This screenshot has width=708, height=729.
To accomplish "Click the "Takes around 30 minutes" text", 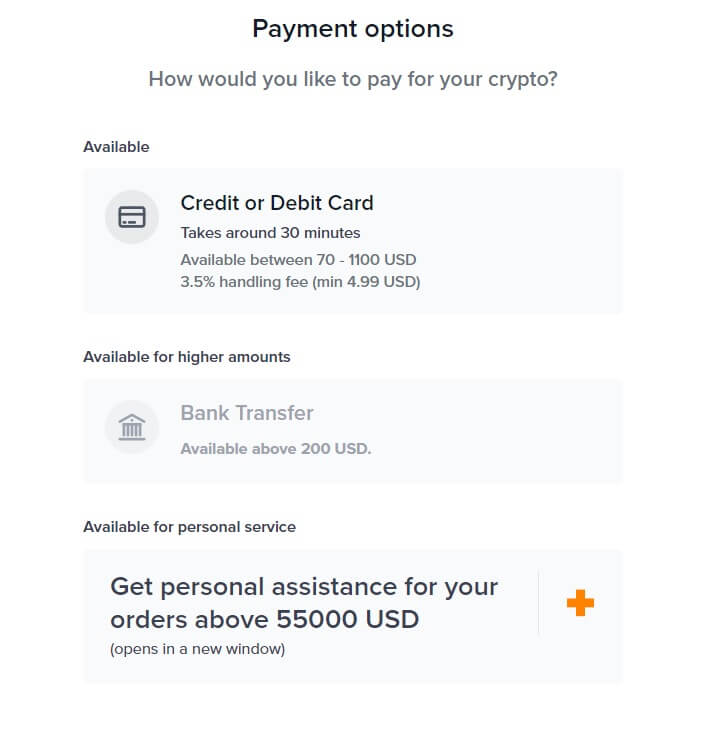I will [x=270, y=233].
